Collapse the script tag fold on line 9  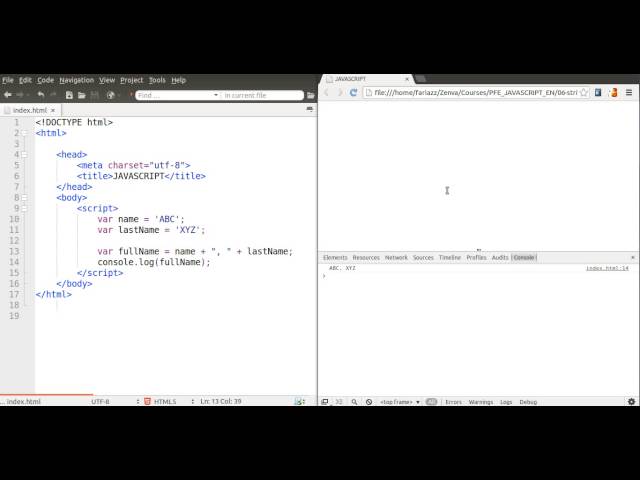click(24, 209)
